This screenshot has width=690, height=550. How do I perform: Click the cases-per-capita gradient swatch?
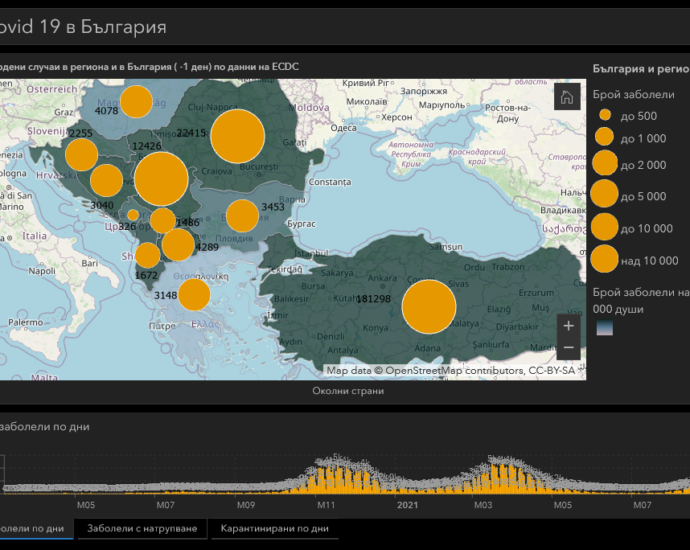[x=605, y=328]
